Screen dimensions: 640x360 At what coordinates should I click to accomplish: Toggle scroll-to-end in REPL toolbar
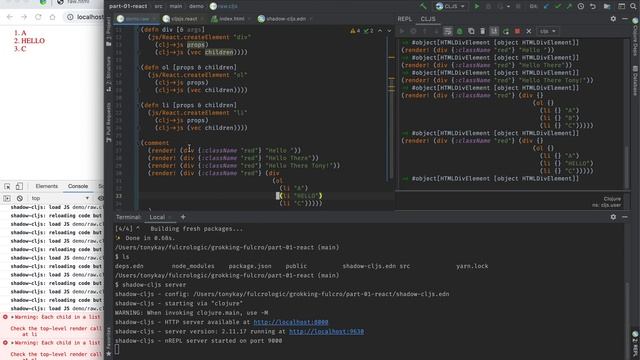pos(494,31)
